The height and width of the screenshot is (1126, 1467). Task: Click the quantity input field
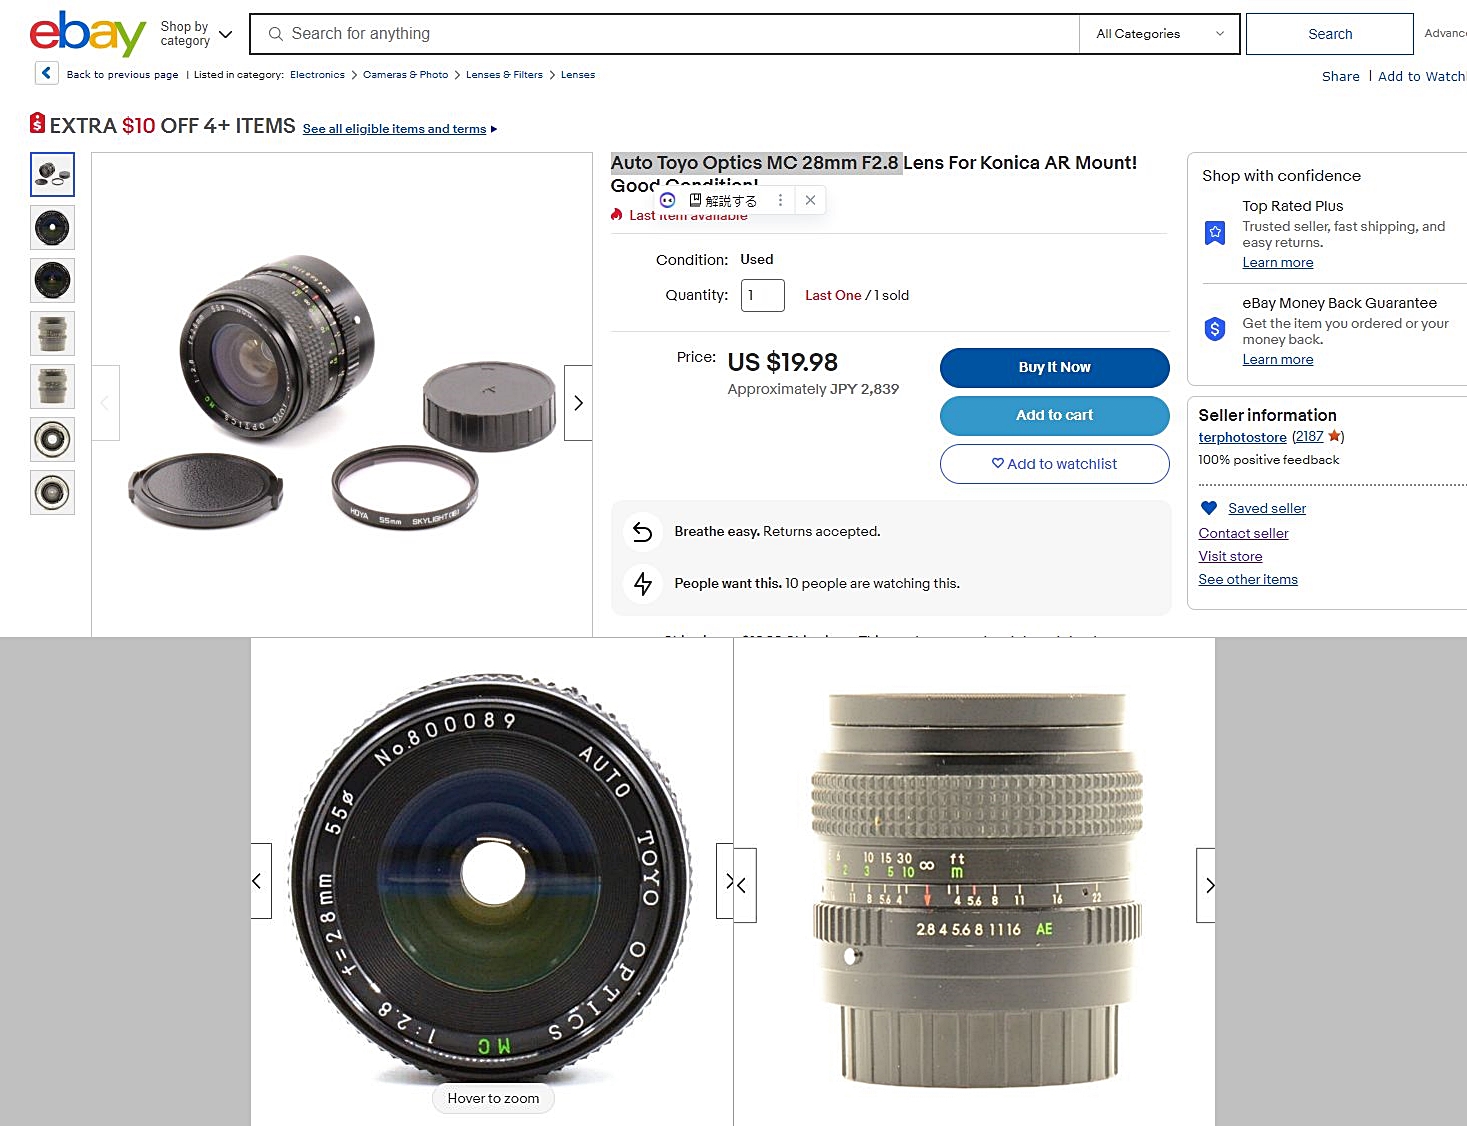click(x=763, y=295)
